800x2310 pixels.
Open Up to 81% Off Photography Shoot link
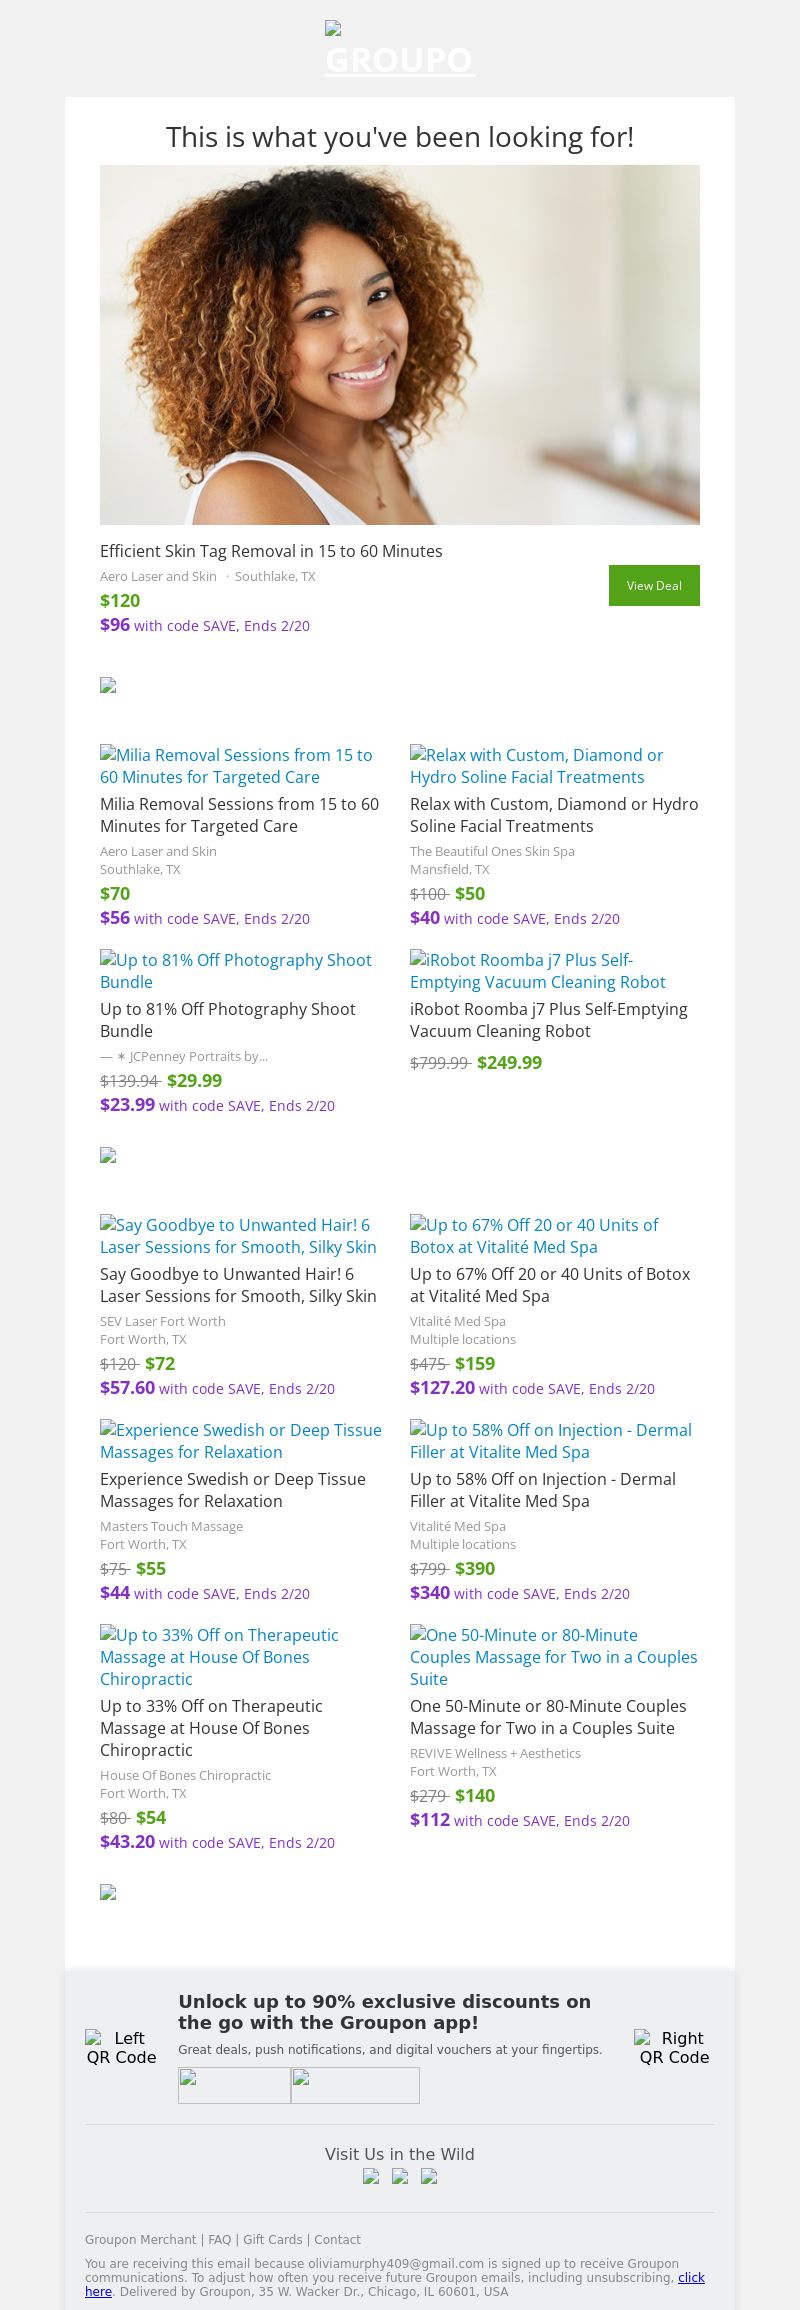pyautogui.click(x=235, y=971)
